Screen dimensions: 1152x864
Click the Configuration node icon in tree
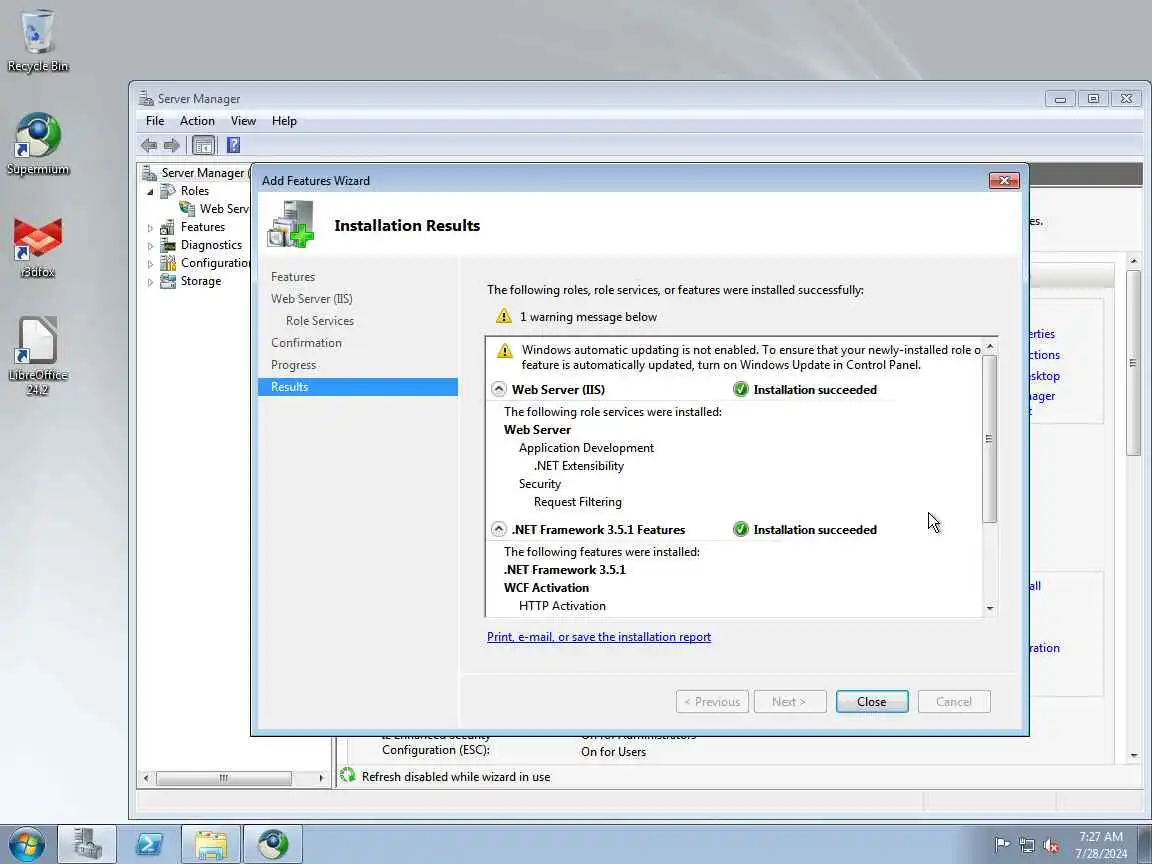pos(168,263)
